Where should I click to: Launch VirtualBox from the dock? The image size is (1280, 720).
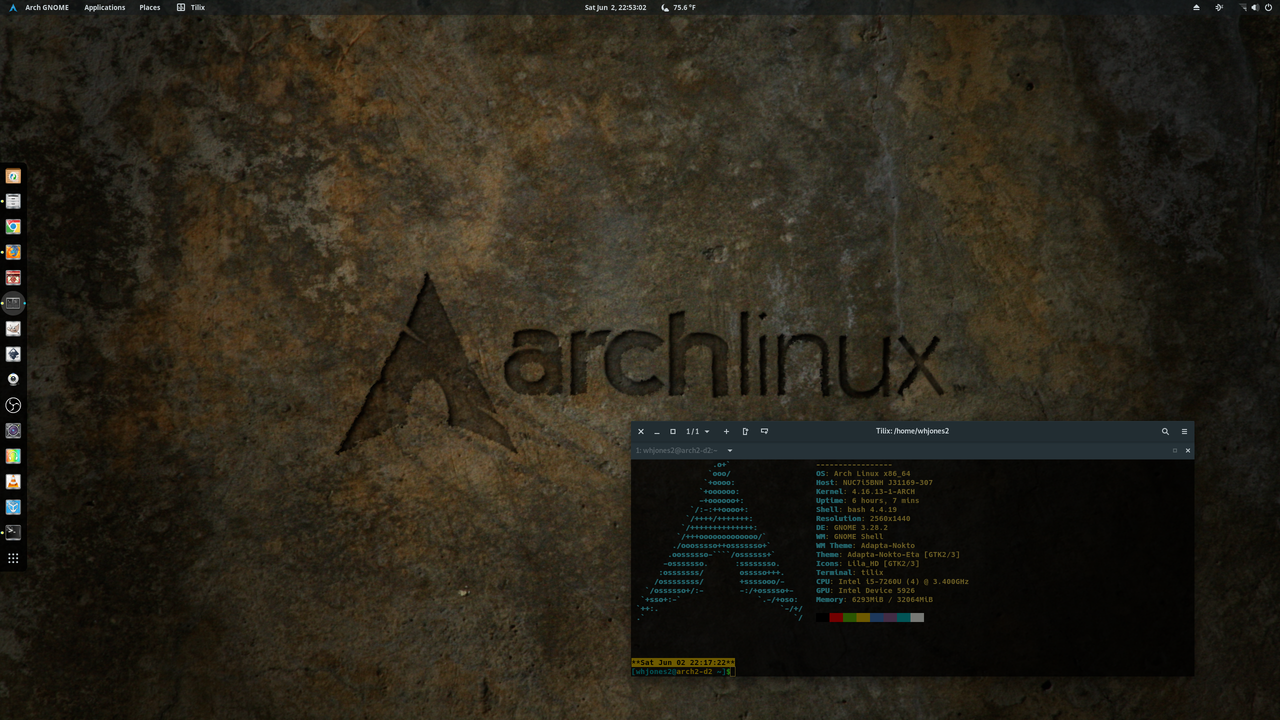13,507
